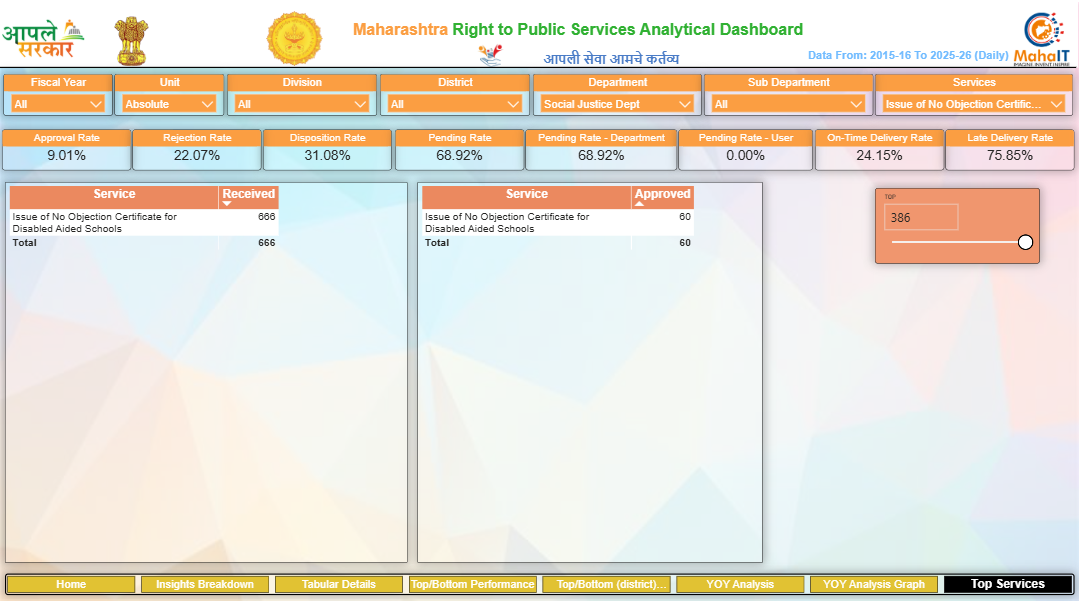The width and height of the screenshot is (1086, 601).
Task: Open the Division filter dropdown
Action: (x=302, y=104)
